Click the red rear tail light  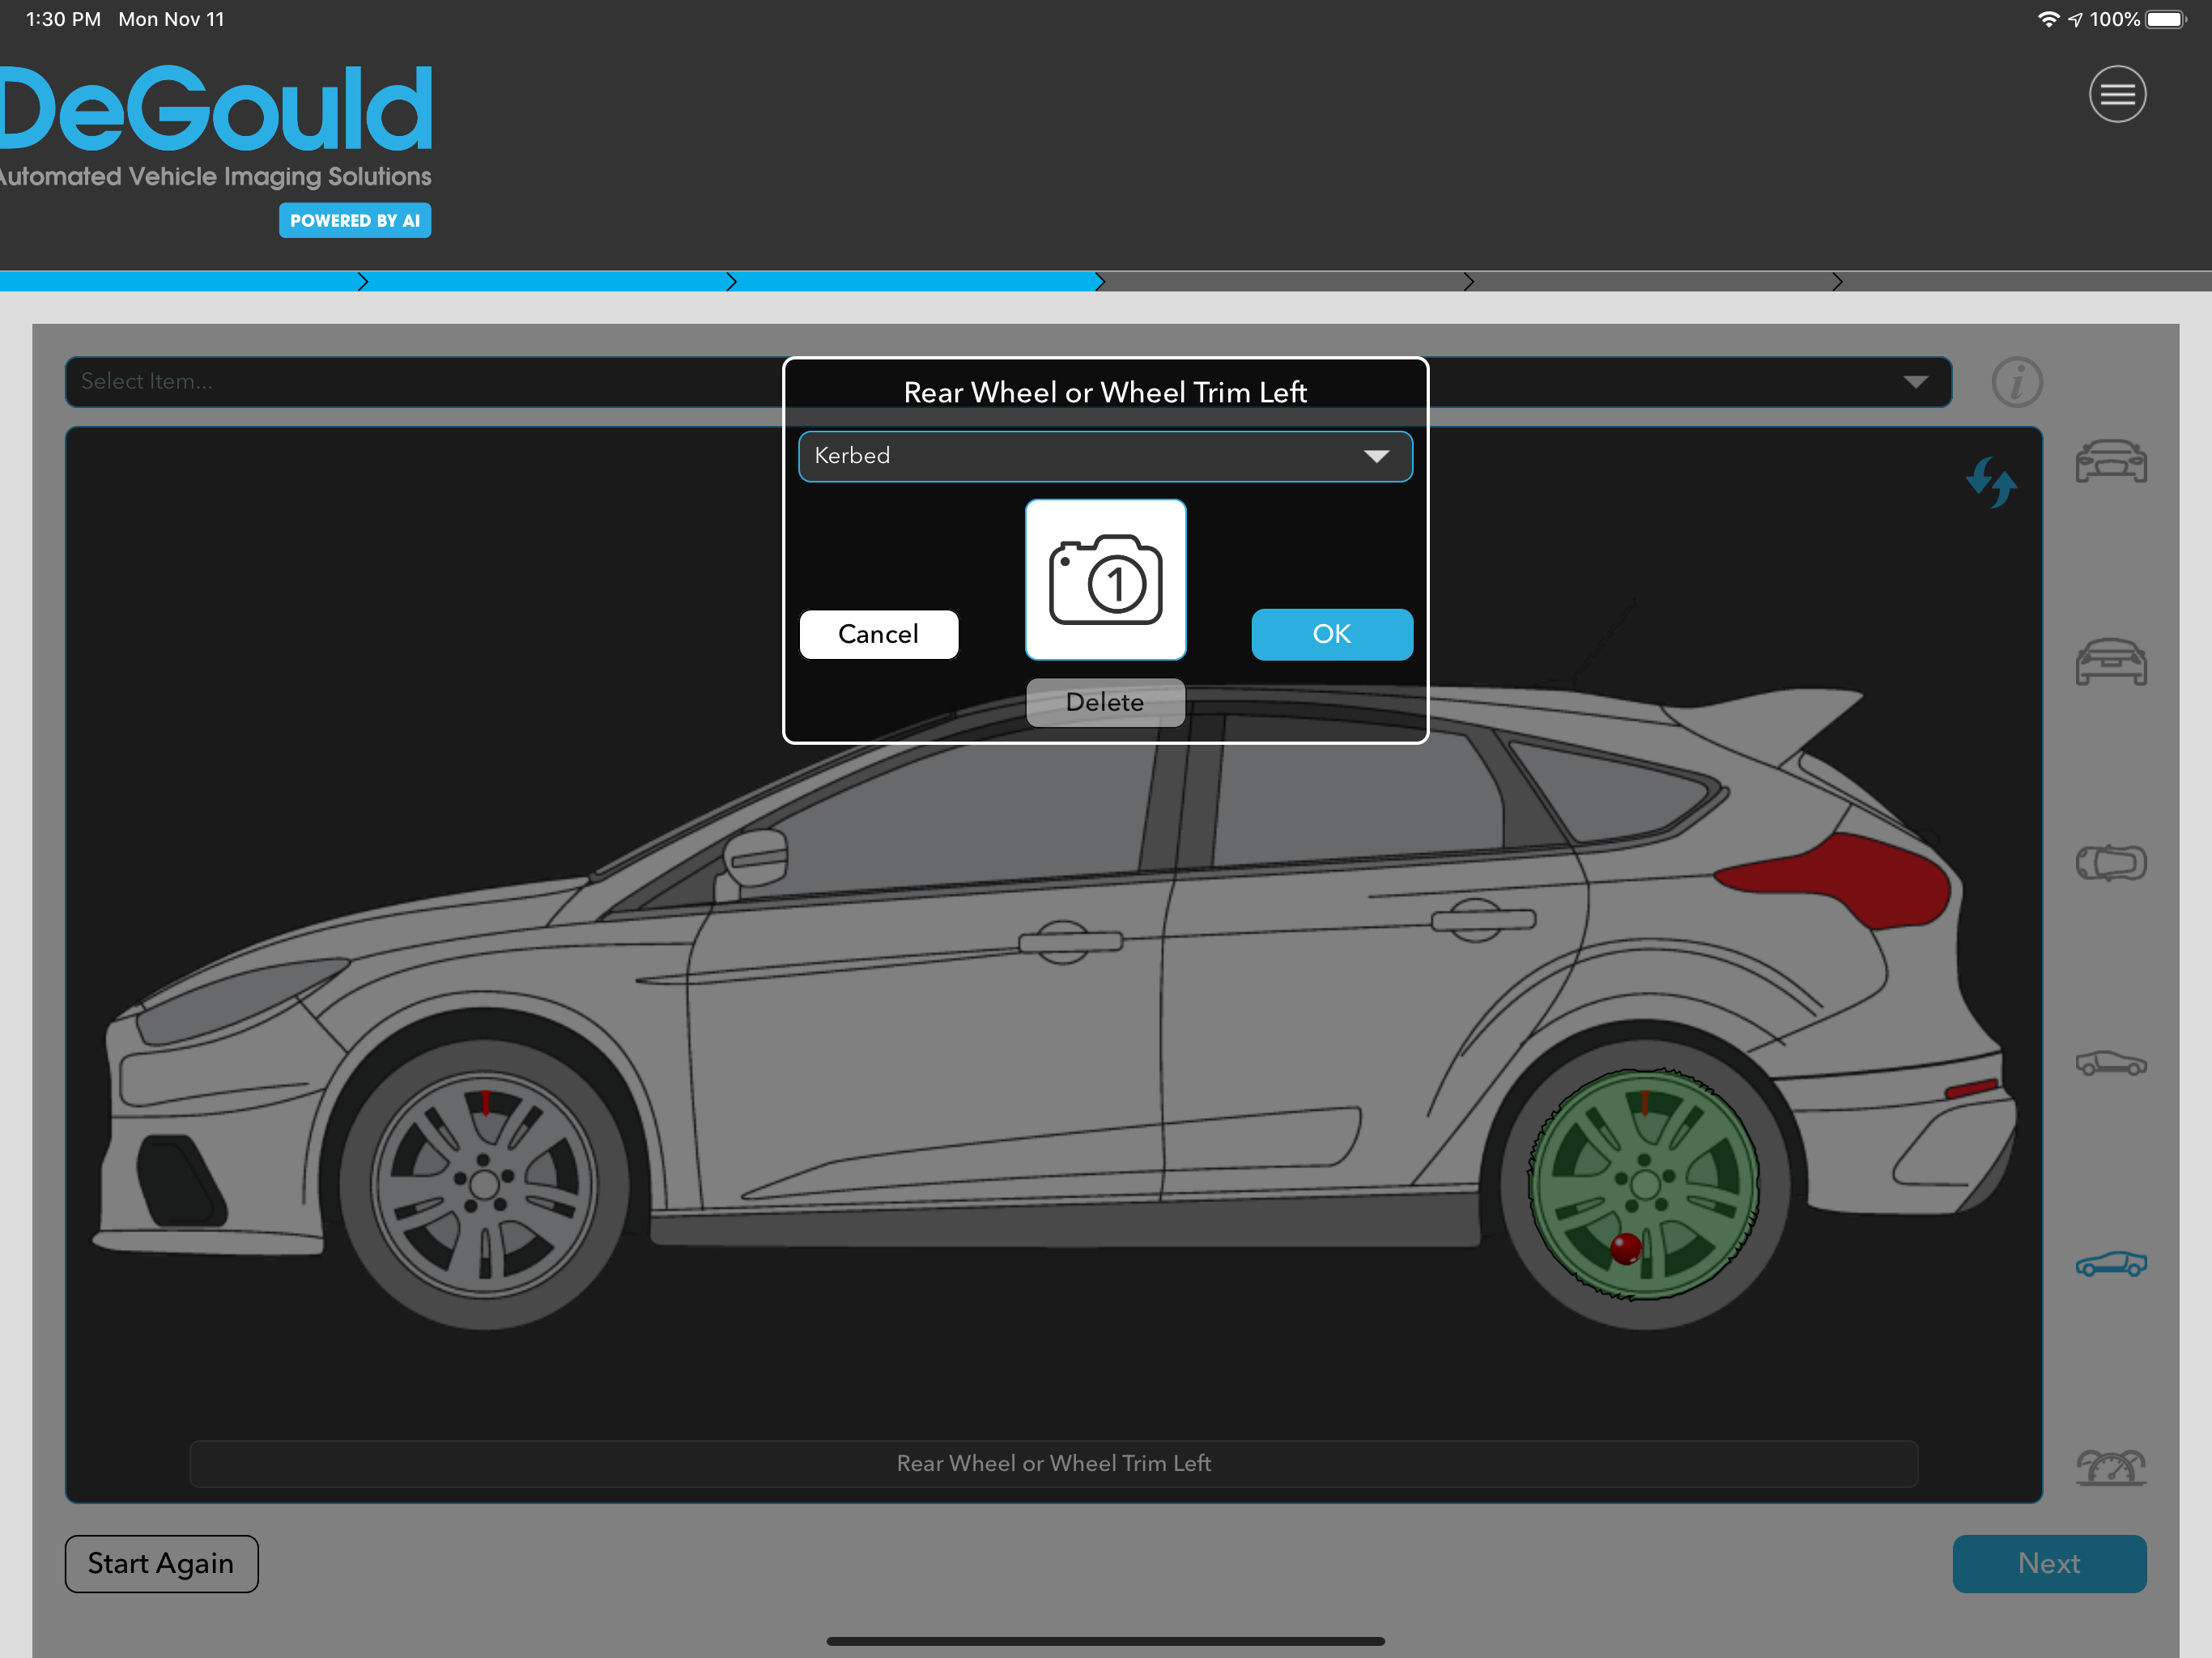click(x=1835, y=880)
